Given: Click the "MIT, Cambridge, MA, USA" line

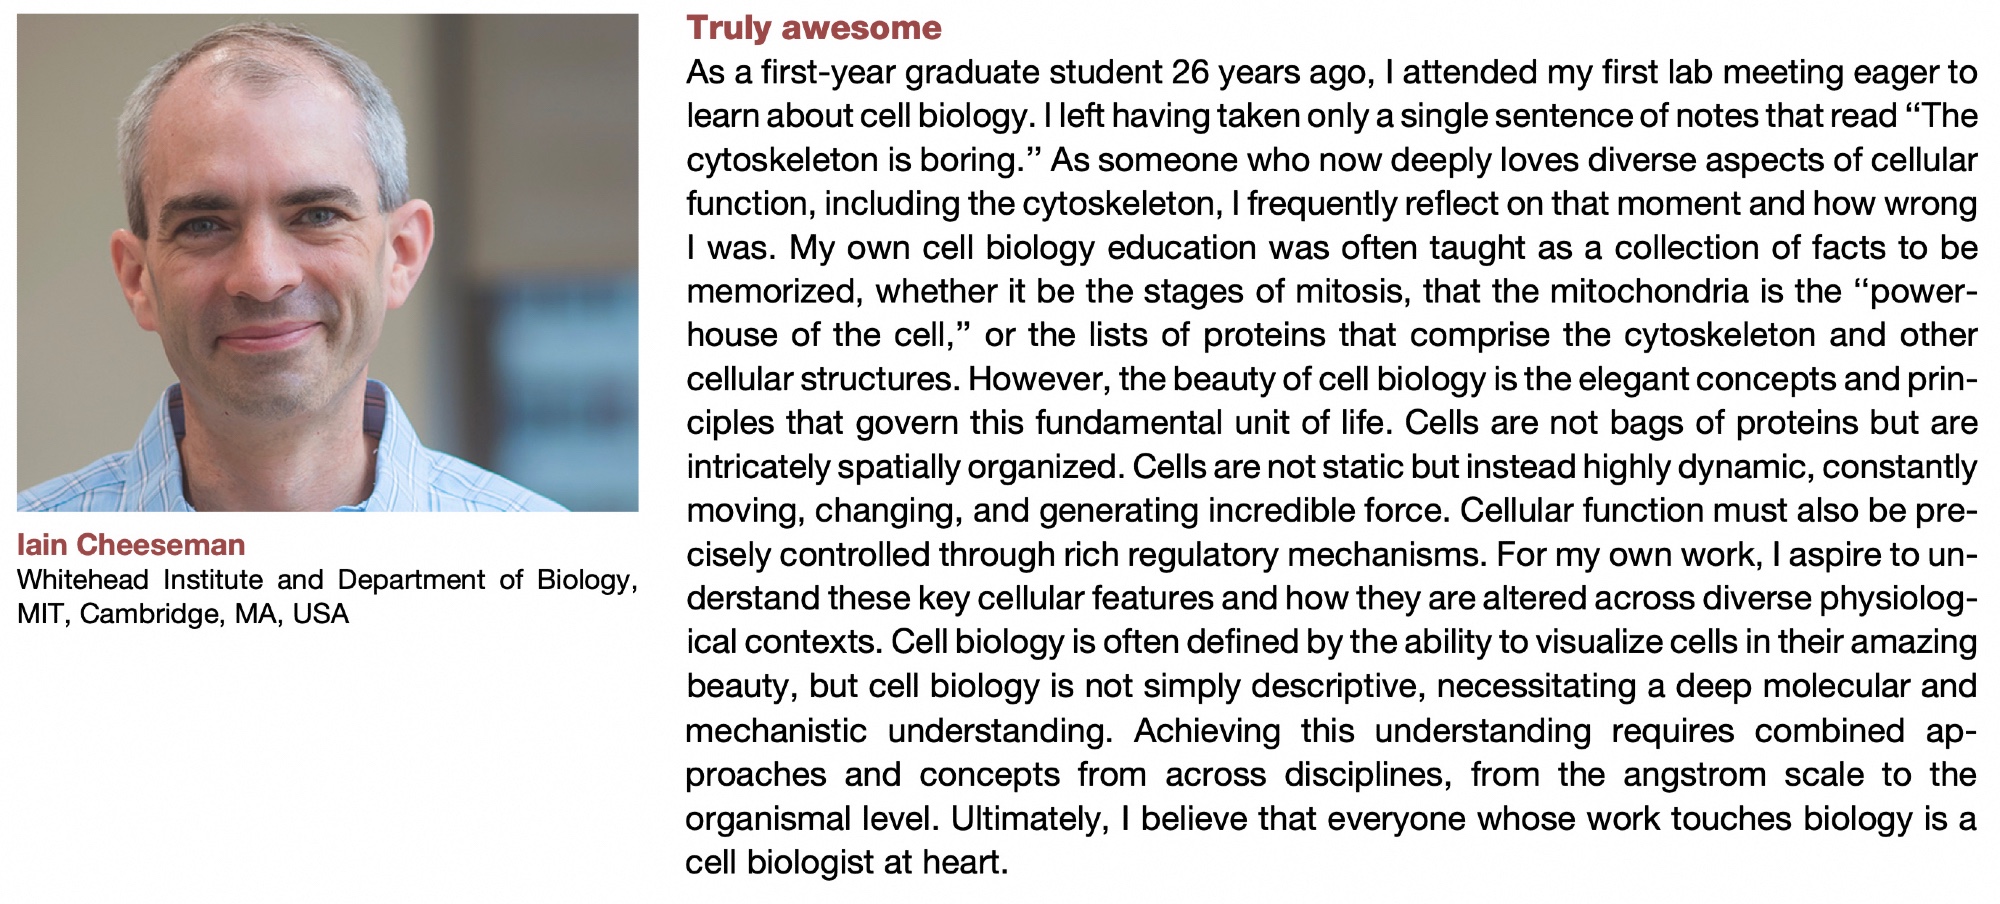Looking at the screenshot, I should pos(183,613).
